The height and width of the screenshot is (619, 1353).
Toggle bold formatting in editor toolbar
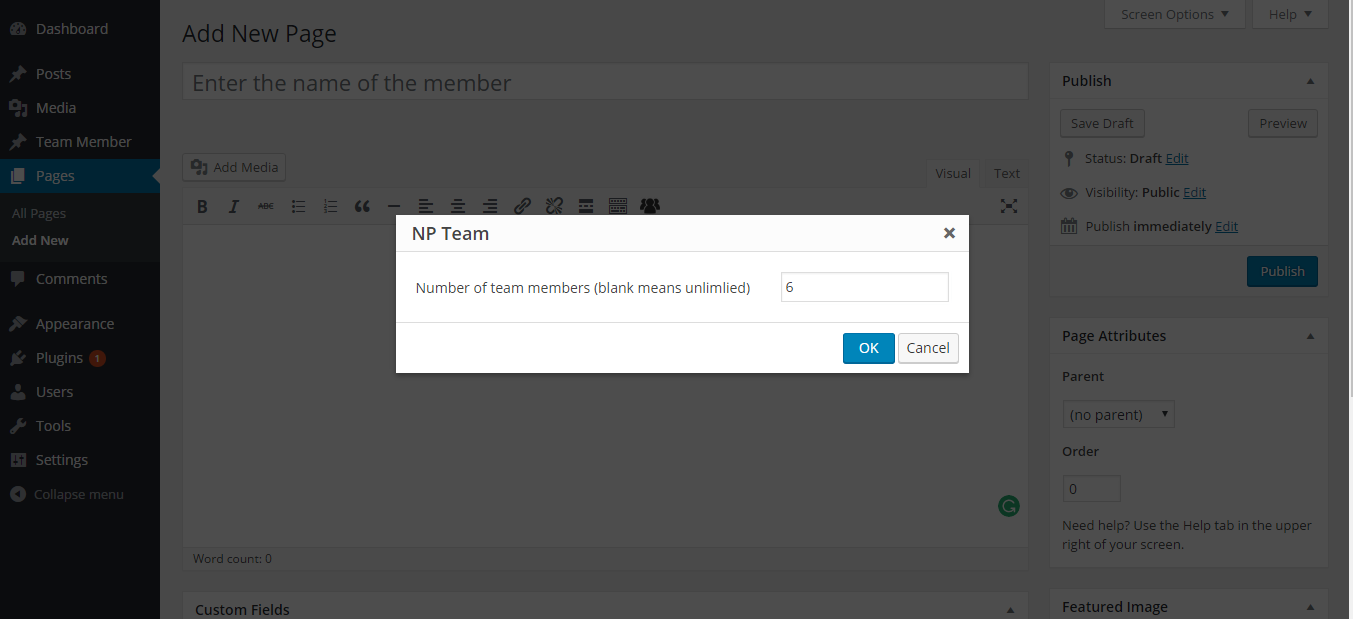tap(202, 206)
